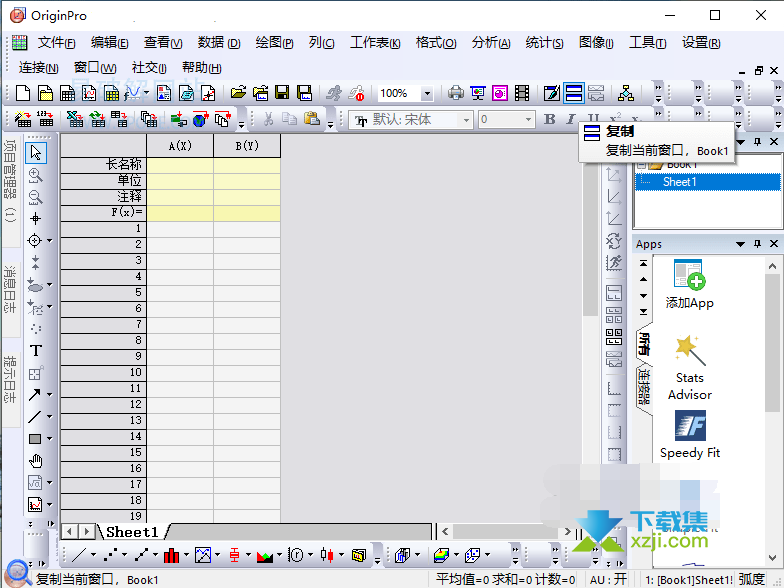Click the 弧度 status bar entry
Viewport: 784px width, 588px height.
(x=752, y=580)
